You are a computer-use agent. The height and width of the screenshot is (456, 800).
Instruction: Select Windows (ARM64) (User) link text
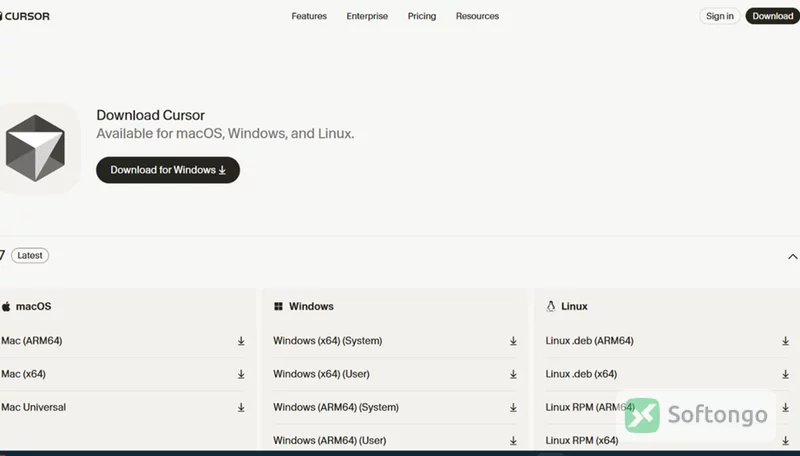(330, 440)
